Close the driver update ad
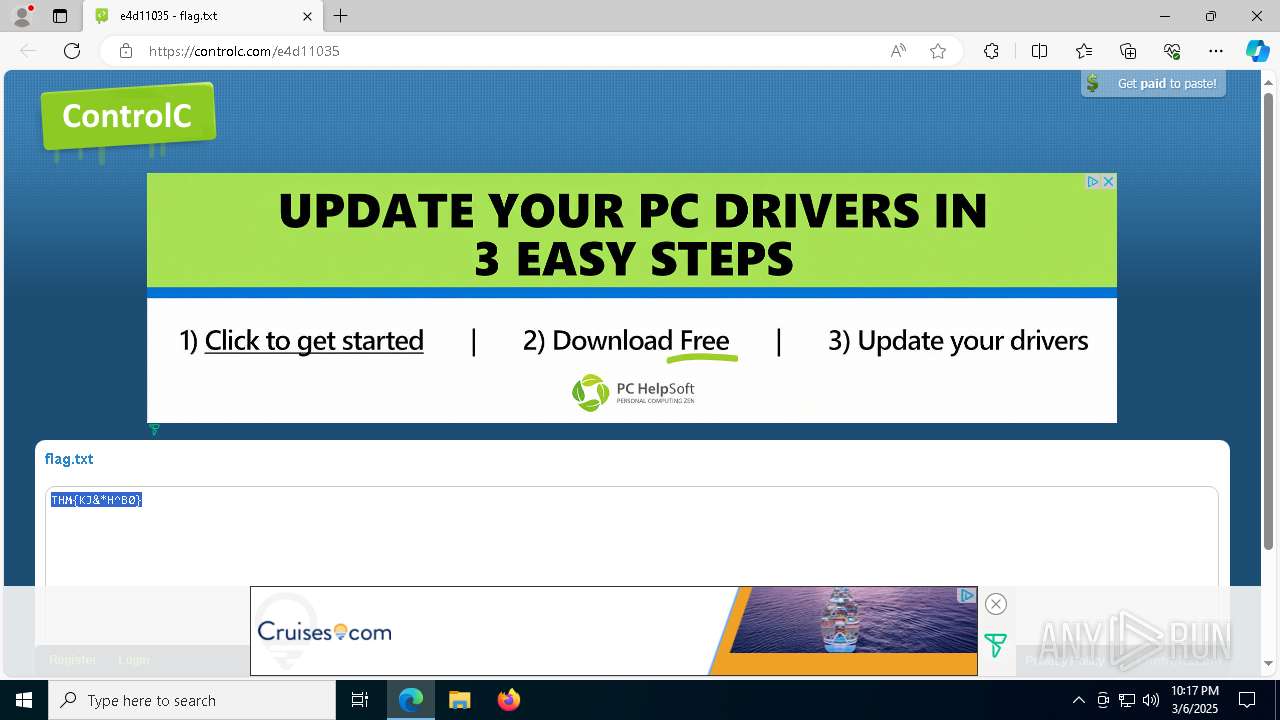Image resolution: width=1280 pixels, height=720 pixels. tap(1108, 181)
